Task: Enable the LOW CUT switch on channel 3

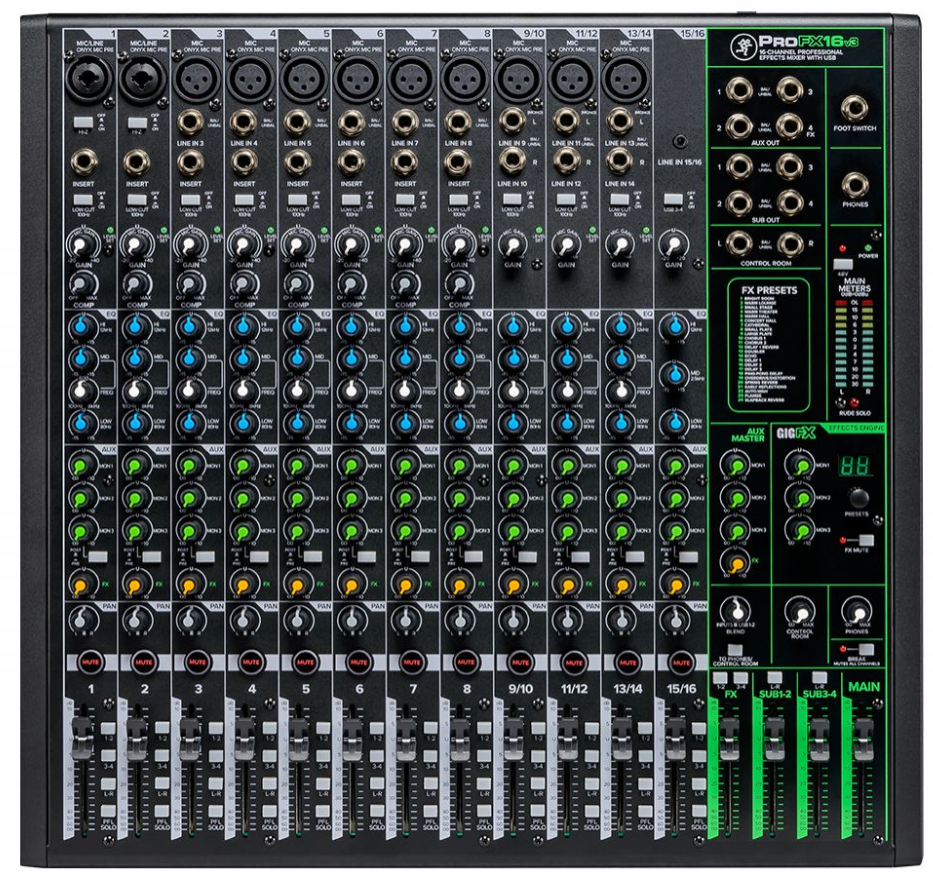Action: coord(190,199)
